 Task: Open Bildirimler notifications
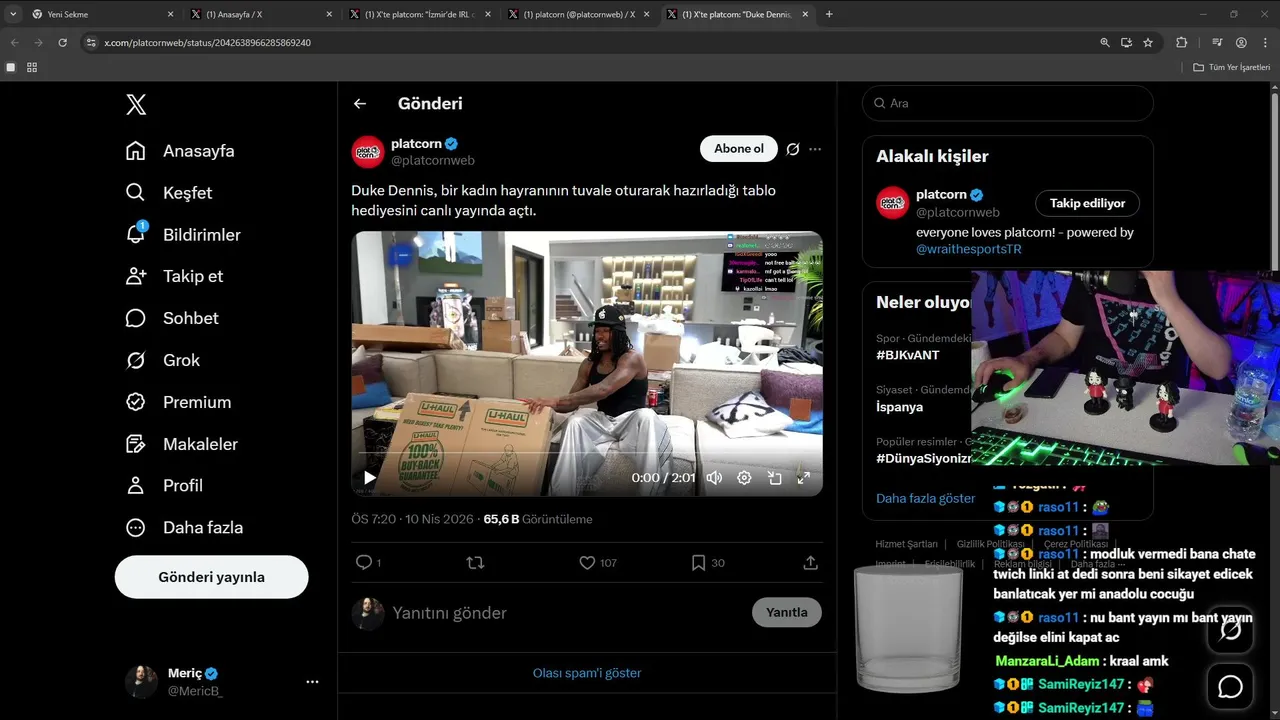(183, 235)
